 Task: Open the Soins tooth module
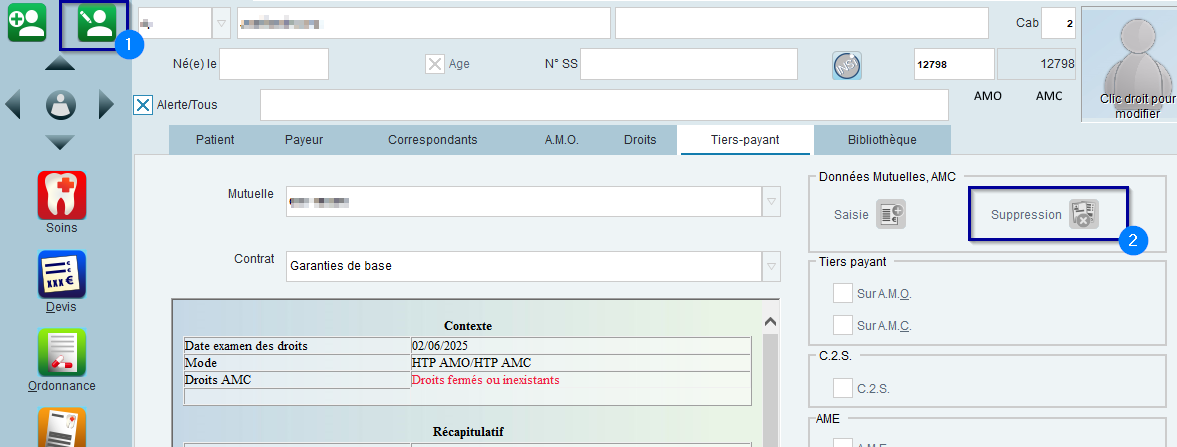(x=62, y=195)
